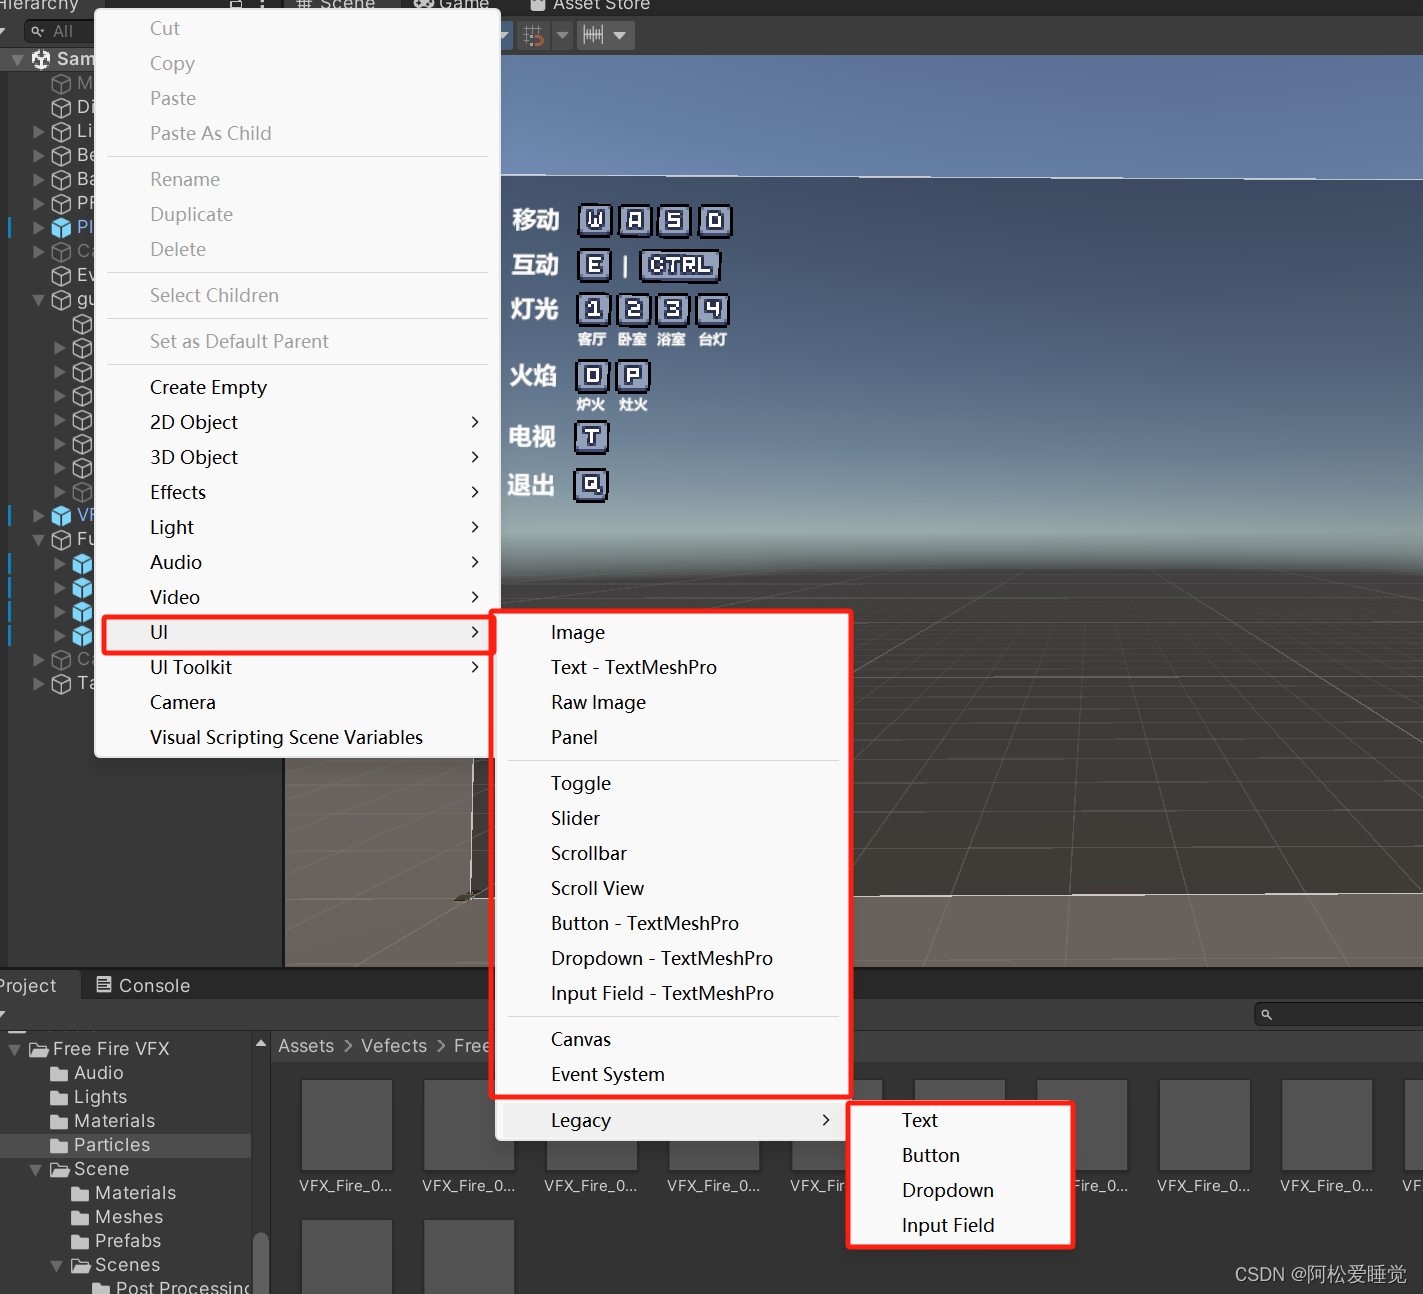This screenshot has width=1423, height=1294.
Task: Click Assets in the breadcrumb path
Action: pyautogui.click(x=306, y=1045)
